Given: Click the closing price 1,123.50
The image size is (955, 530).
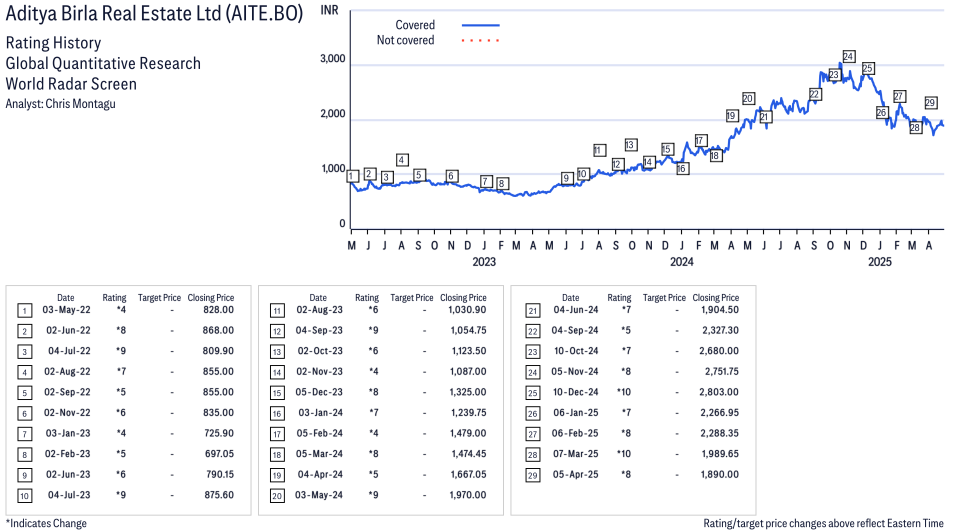Looking at the screenshot, I should 469,352.
